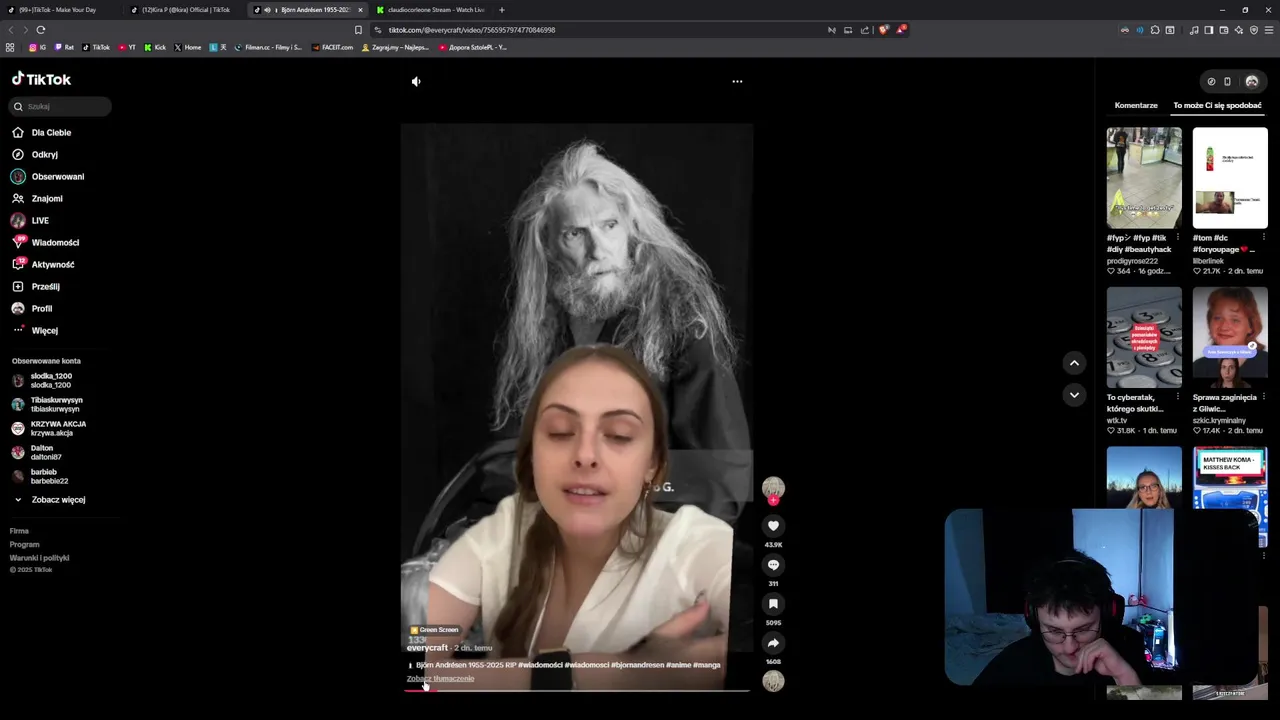
Task: Open the wtk.tv cyberatak video thumbnail
Action: pyautogui.click(x=1144, y=338)
